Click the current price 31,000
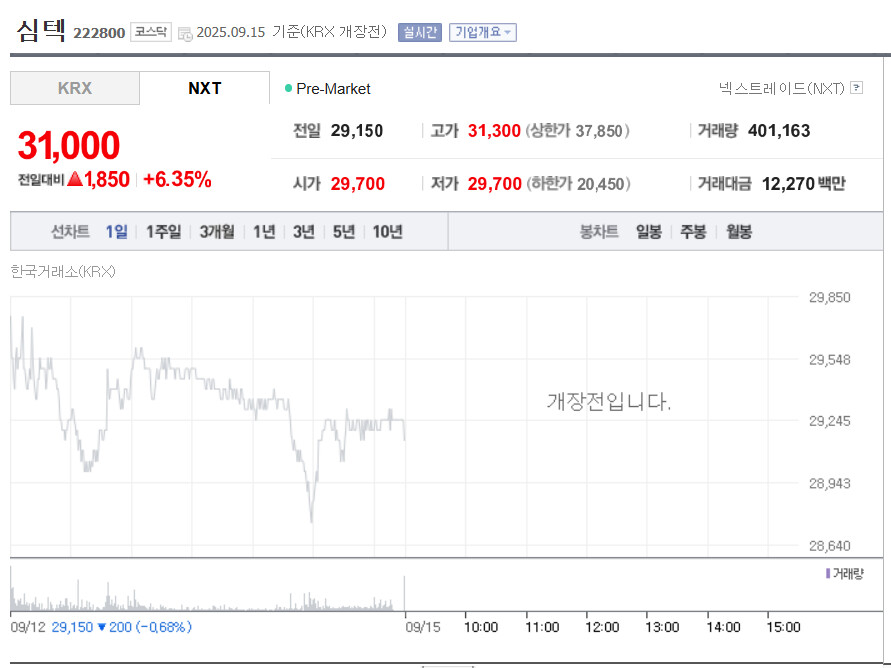891x668 pixels. (69, 145)
